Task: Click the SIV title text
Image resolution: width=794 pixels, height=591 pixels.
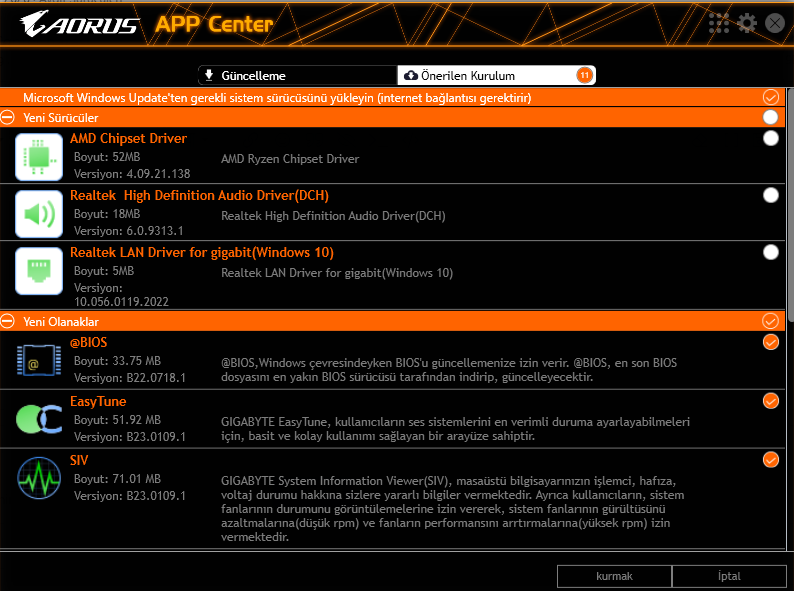Action: click(79, 460)
